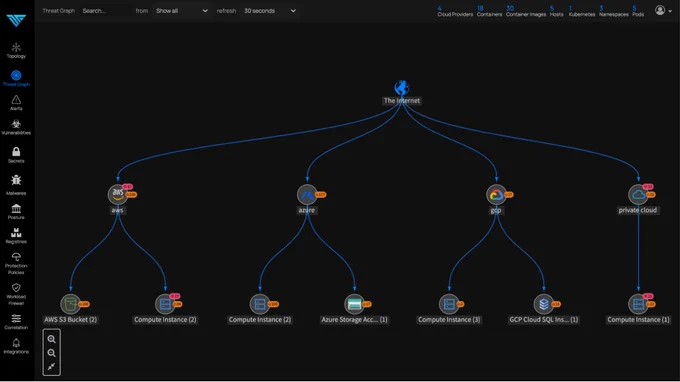Click the Kubernetes count link
Screen dimensions: 680x382
(582, 11)
